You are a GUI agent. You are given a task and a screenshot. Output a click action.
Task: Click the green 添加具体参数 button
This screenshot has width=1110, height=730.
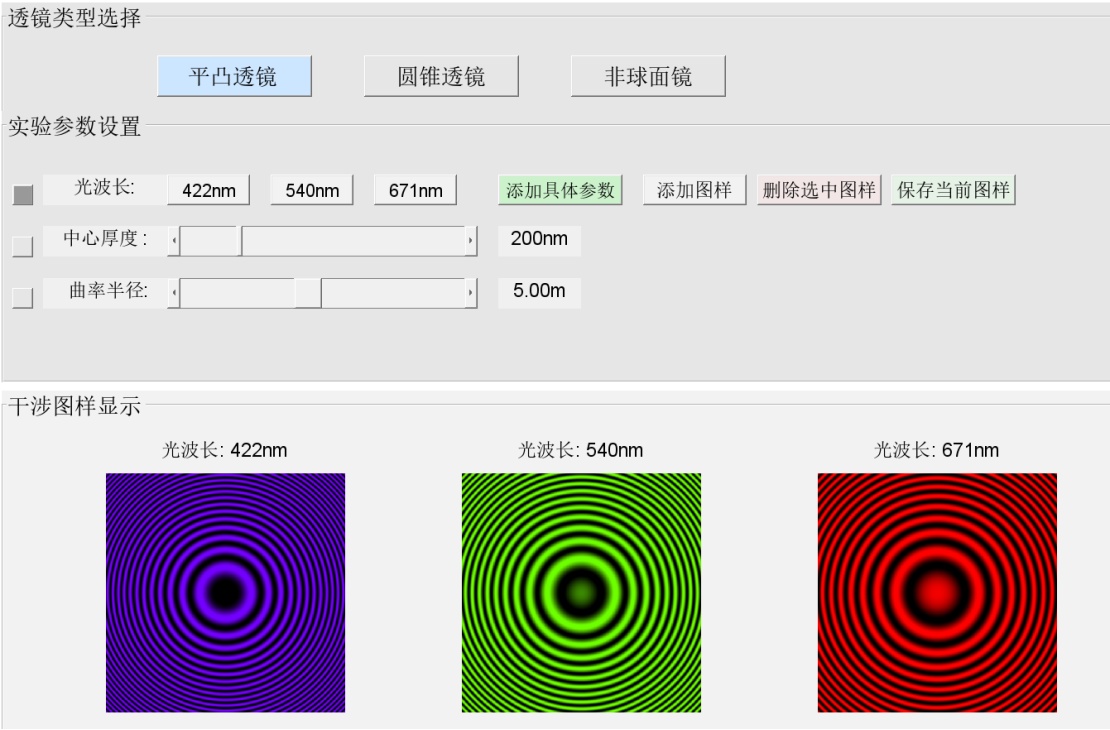560,190
